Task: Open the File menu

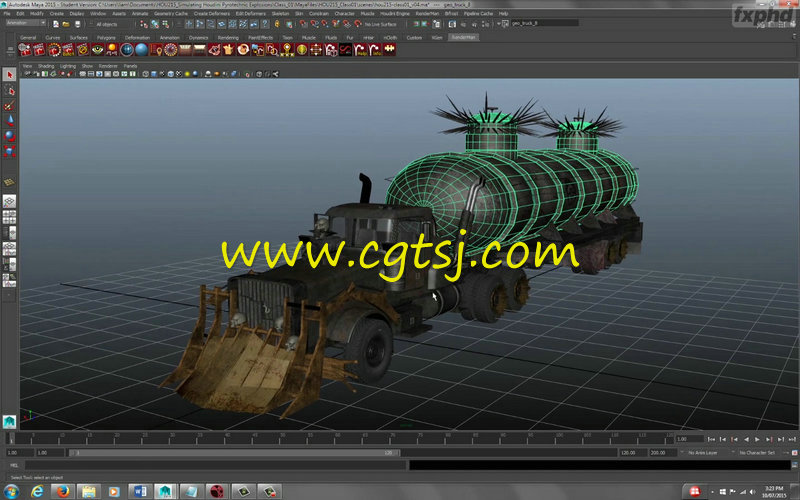Action: click(7, 13)
